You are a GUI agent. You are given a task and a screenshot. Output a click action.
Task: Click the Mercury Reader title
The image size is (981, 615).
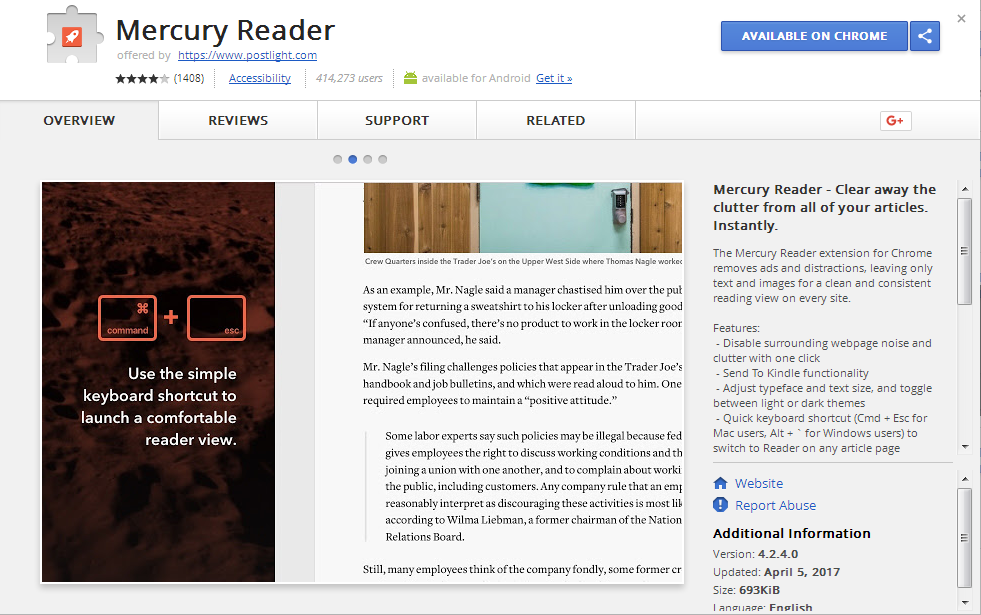pos(225,30)
